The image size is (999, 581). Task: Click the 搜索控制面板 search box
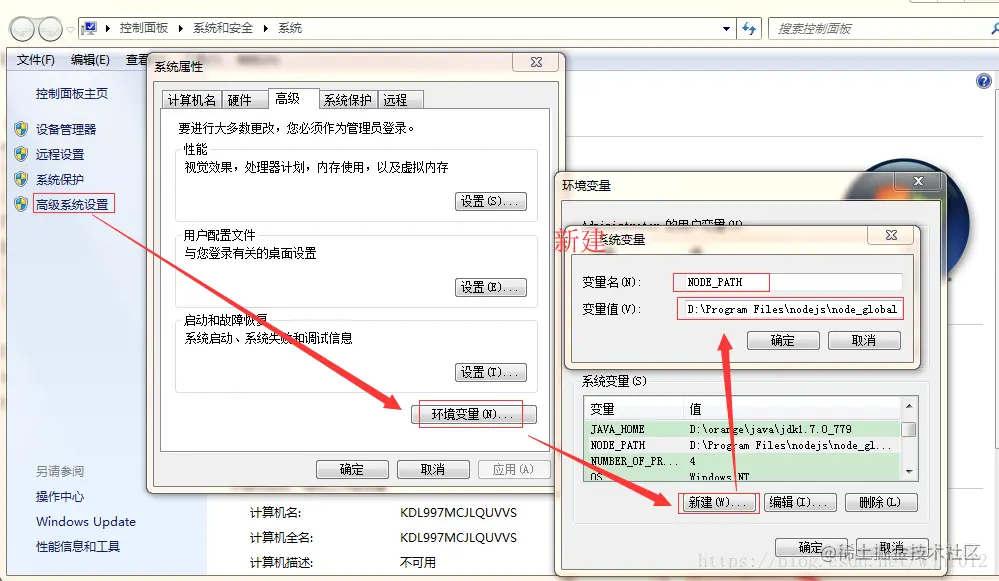coord(882,29)
